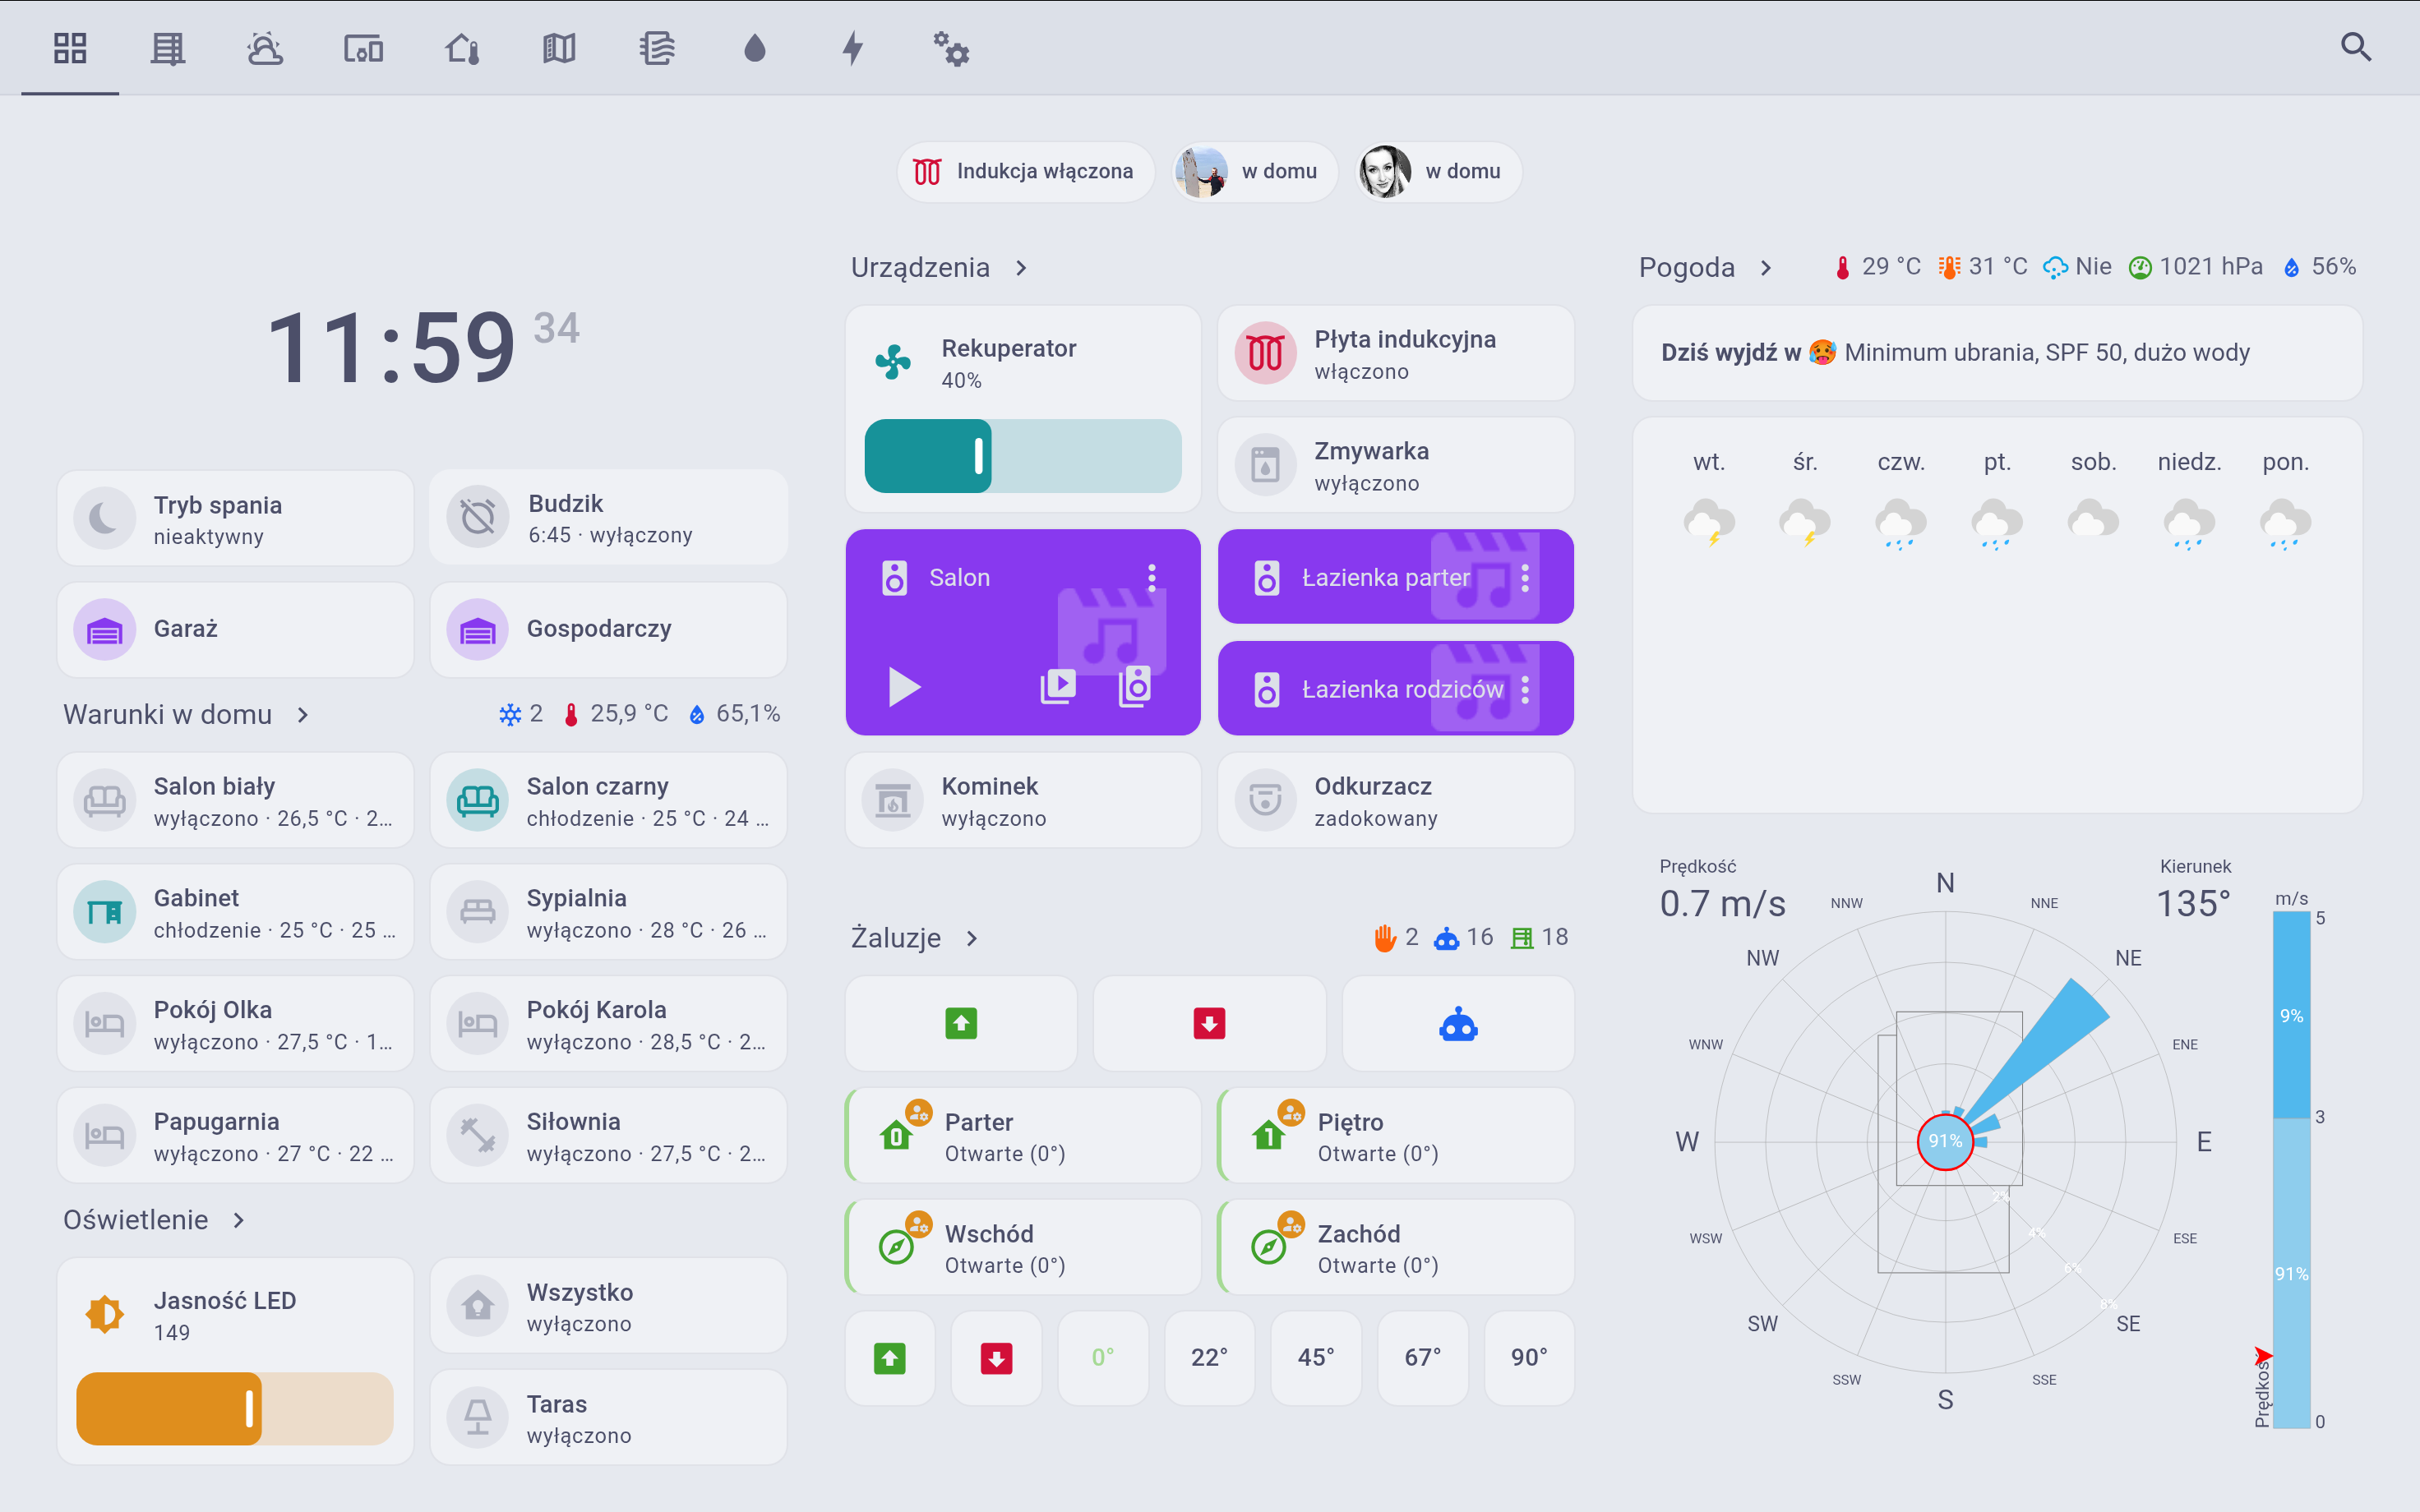Open Łazienka parter speaker three-dot menu
Screen dimensions: 2420x1512
click(1525, 577)
